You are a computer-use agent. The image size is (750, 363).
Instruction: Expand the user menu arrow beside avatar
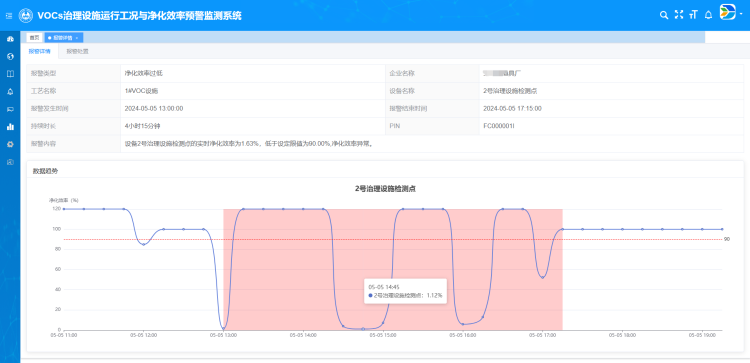[x=741, y=14]
